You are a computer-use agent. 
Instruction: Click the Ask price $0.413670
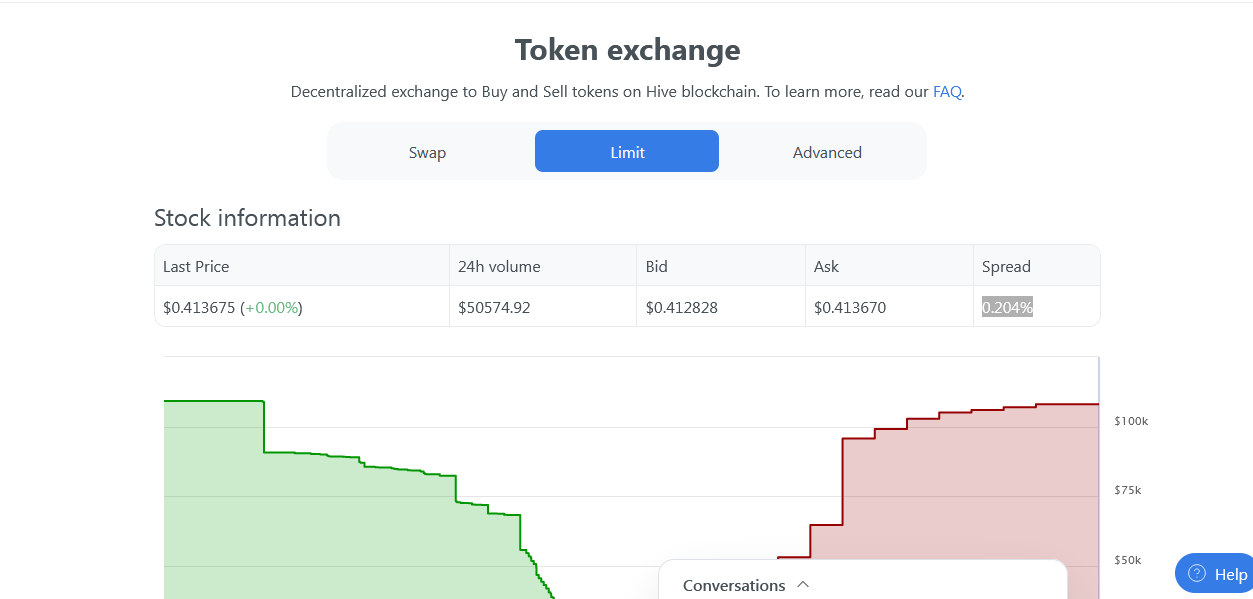click(849, 308)
